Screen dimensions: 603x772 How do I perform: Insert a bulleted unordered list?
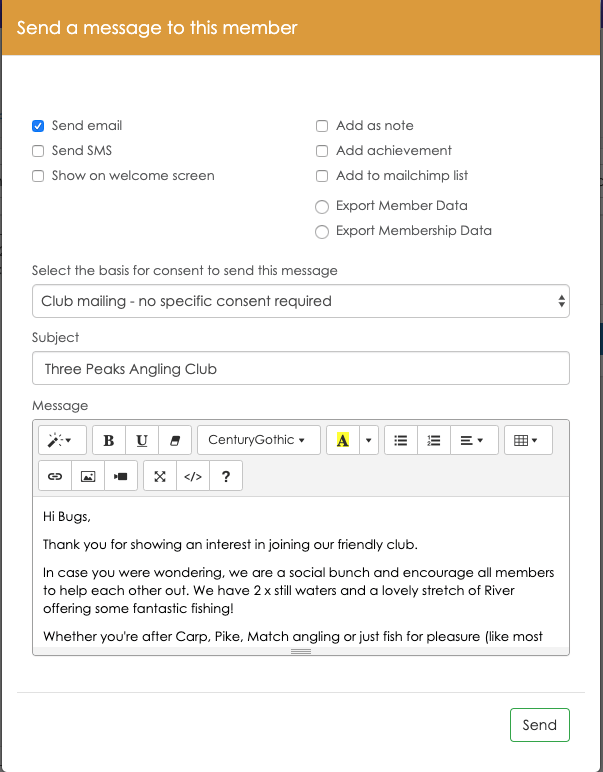pos(401,440)
